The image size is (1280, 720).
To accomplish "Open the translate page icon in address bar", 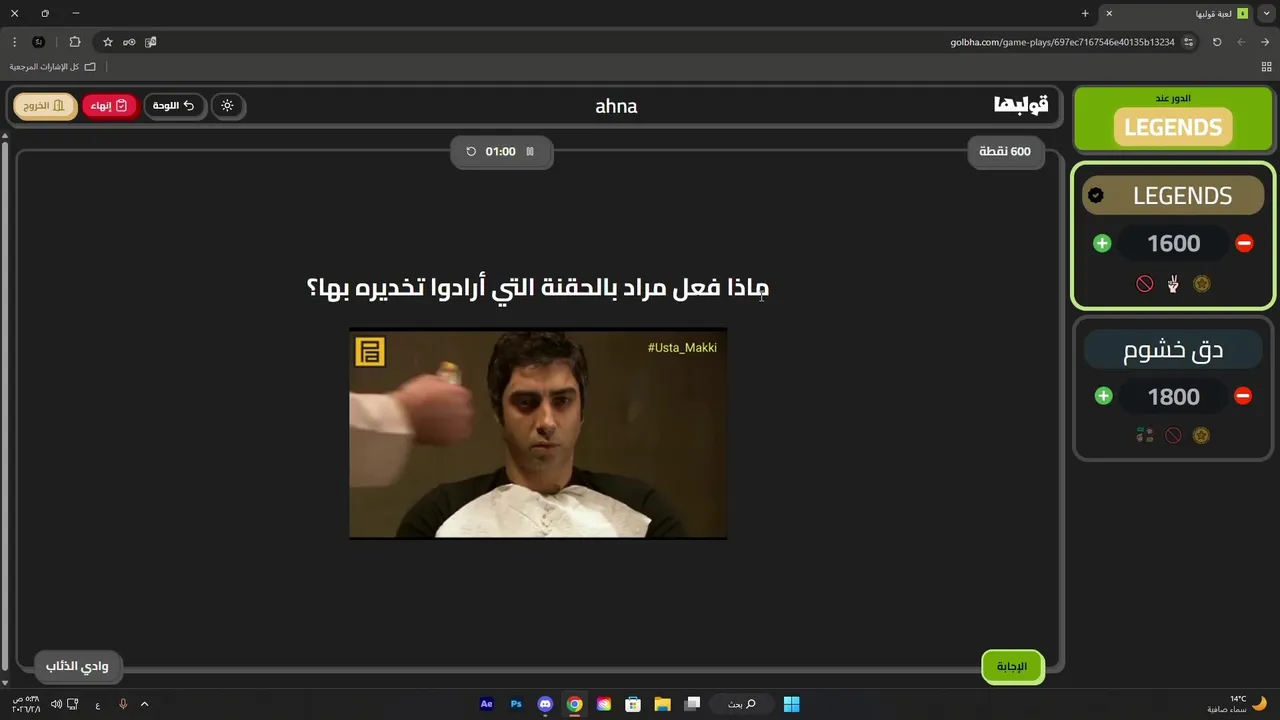I will (x=150, y=42).
